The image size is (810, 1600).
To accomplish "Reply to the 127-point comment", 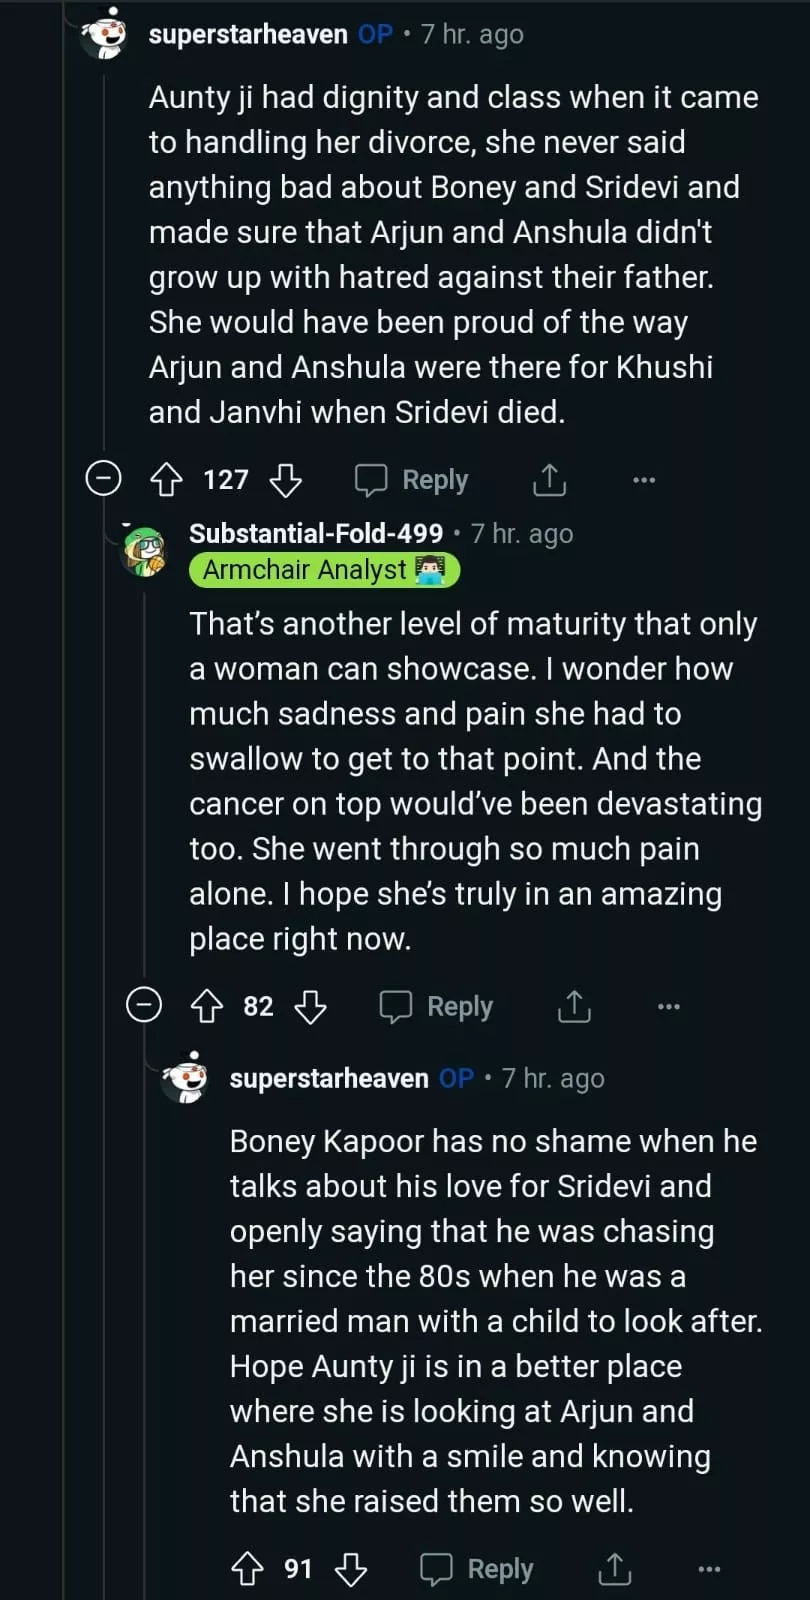I will click(412, 480).
